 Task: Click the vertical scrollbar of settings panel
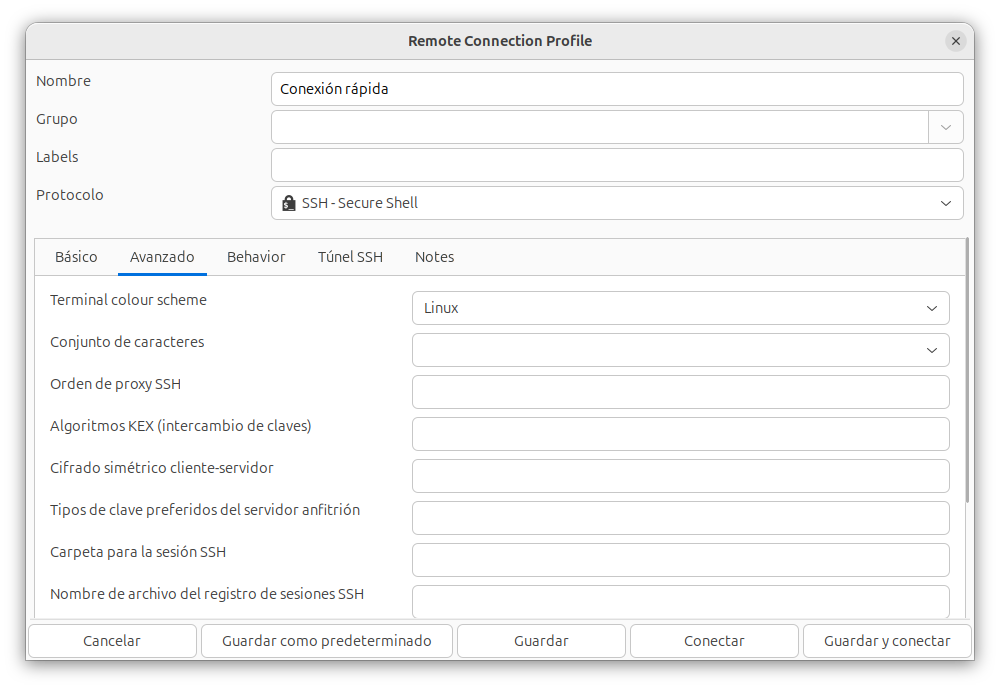coord(967,370)
